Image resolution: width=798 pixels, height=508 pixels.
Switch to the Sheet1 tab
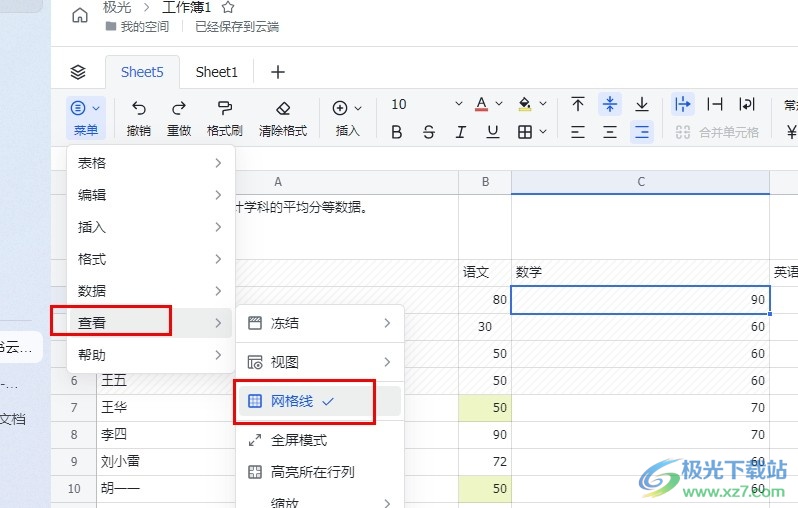216,72
